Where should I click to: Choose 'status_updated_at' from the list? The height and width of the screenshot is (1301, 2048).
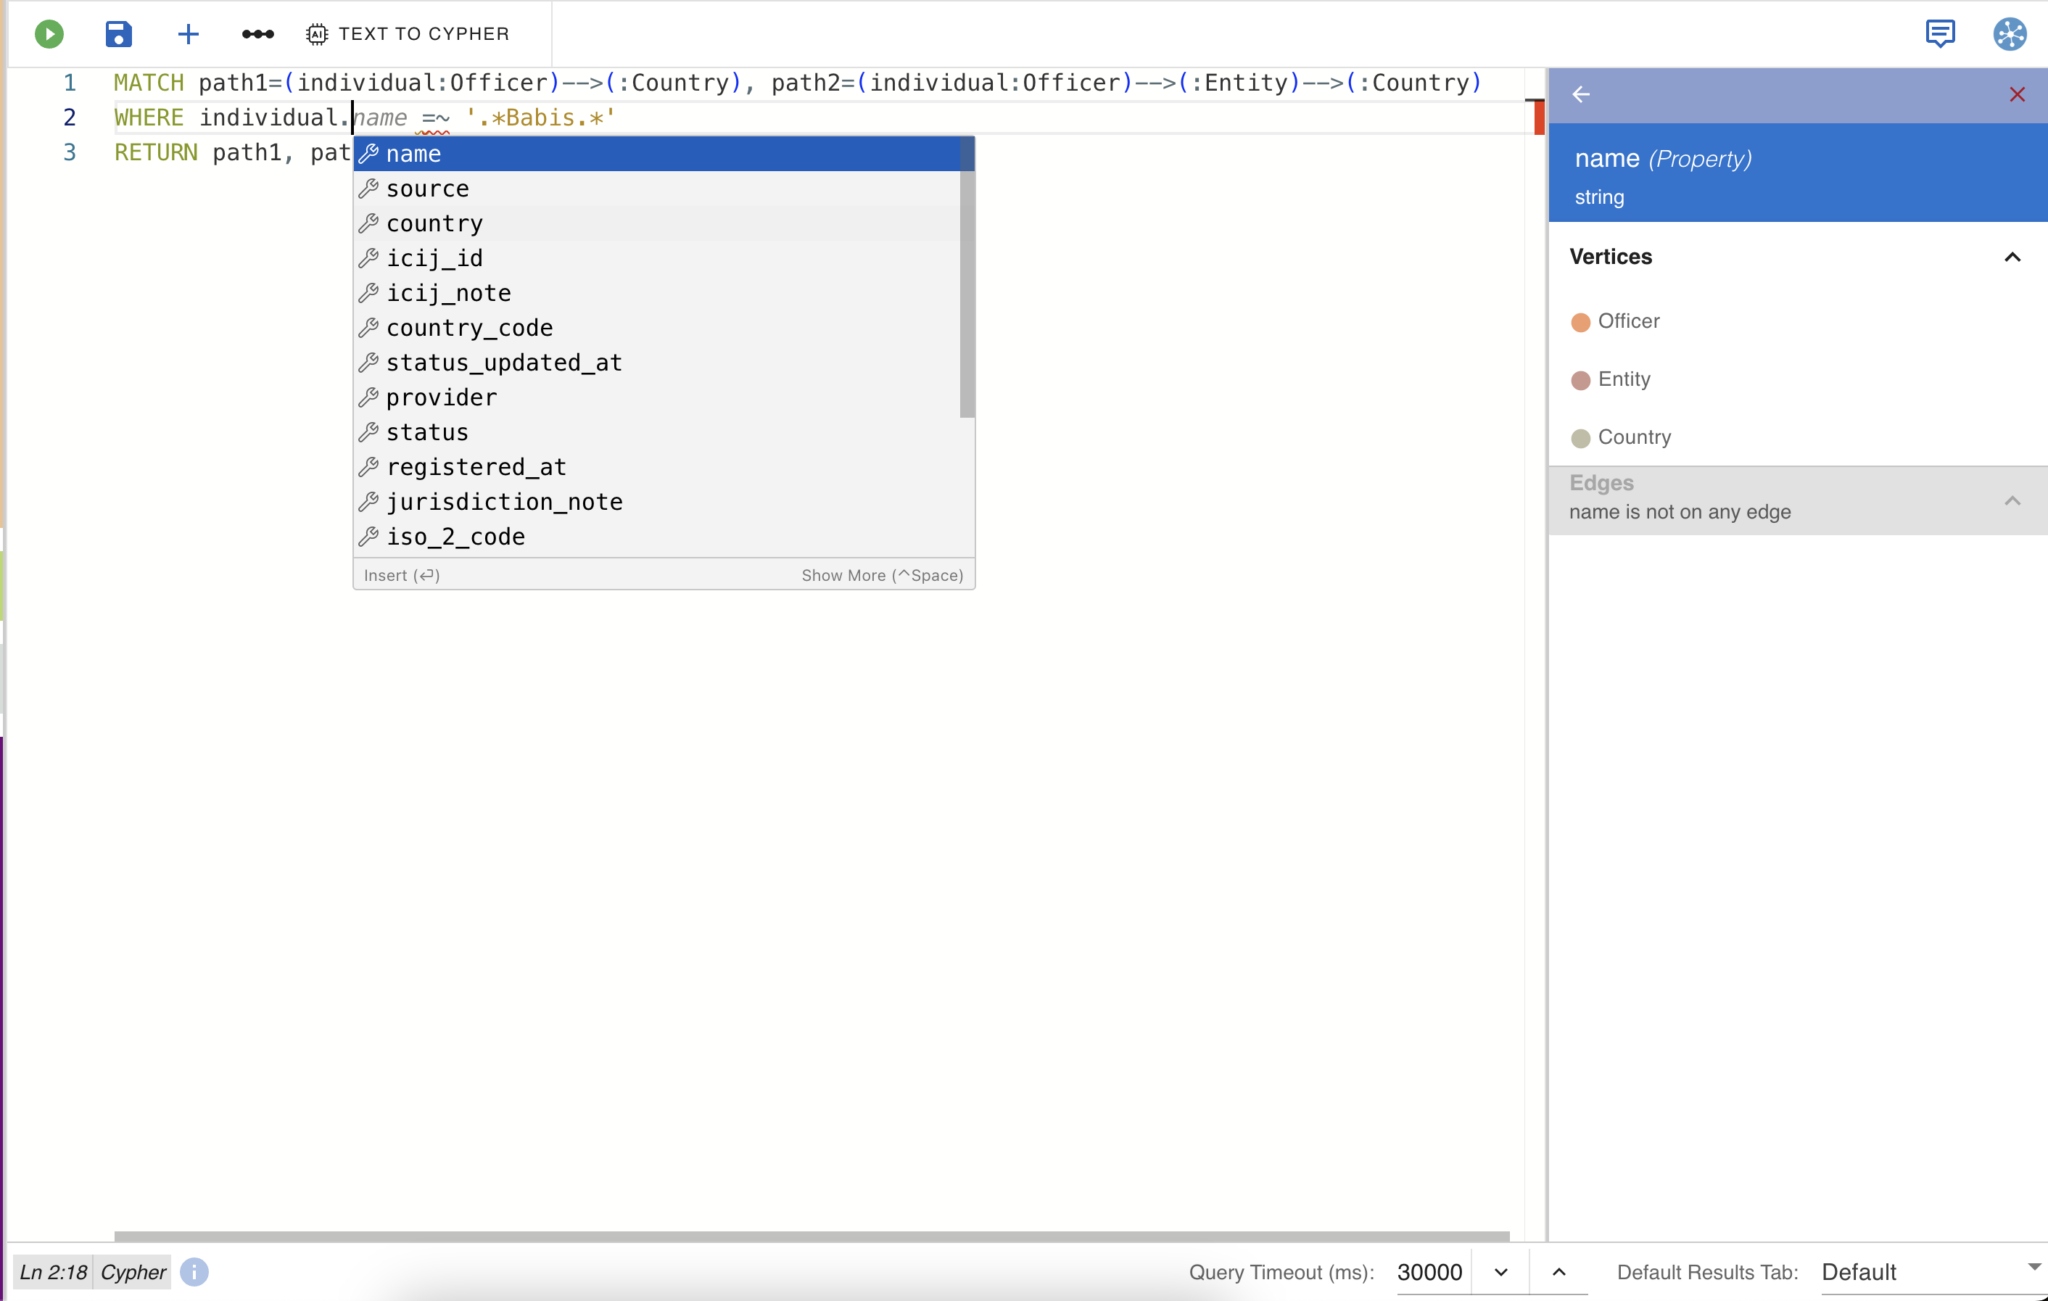tap(657, 363)
